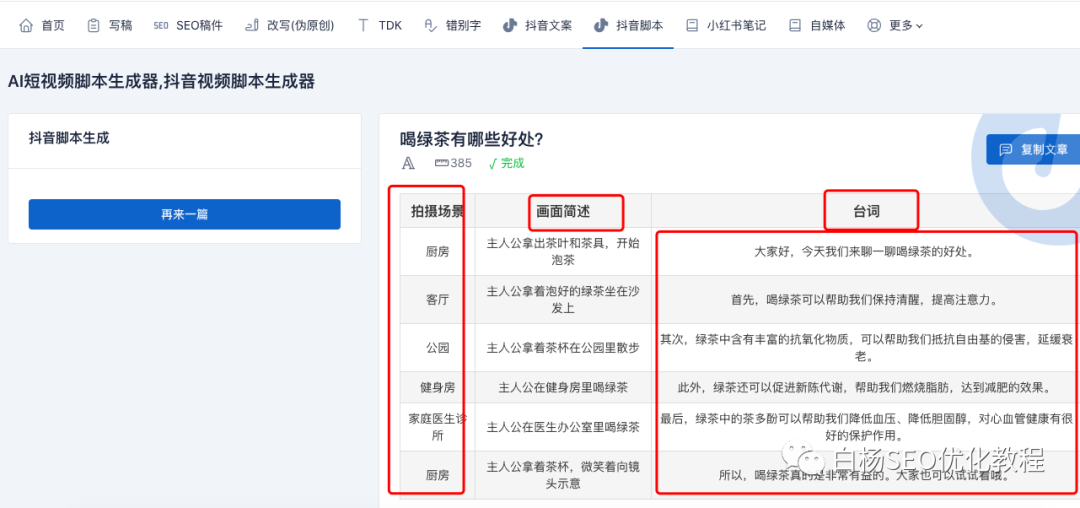Click the word count ruler icon
The image size is (1080, 508).
tap(442, 163)
